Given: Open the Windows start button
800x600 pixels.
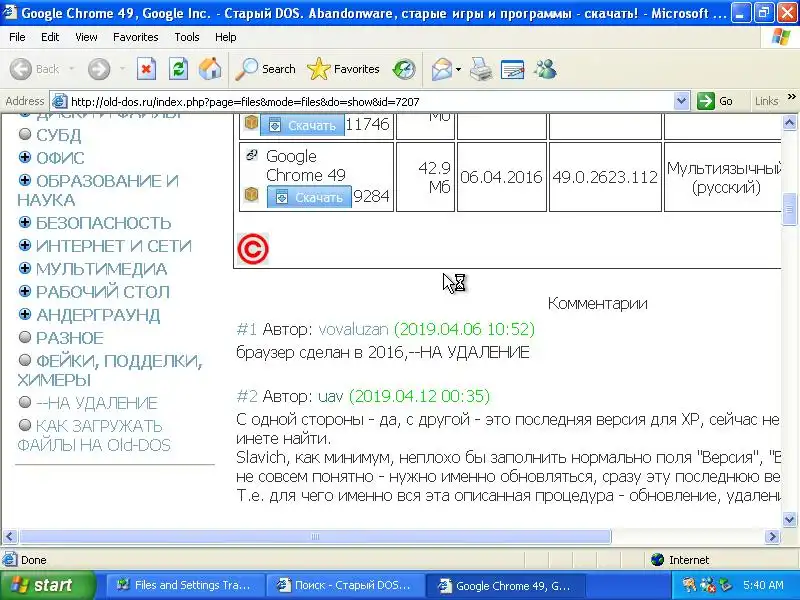Looking at the screenshot, I should pyautogui.click(x=47, y=585).
